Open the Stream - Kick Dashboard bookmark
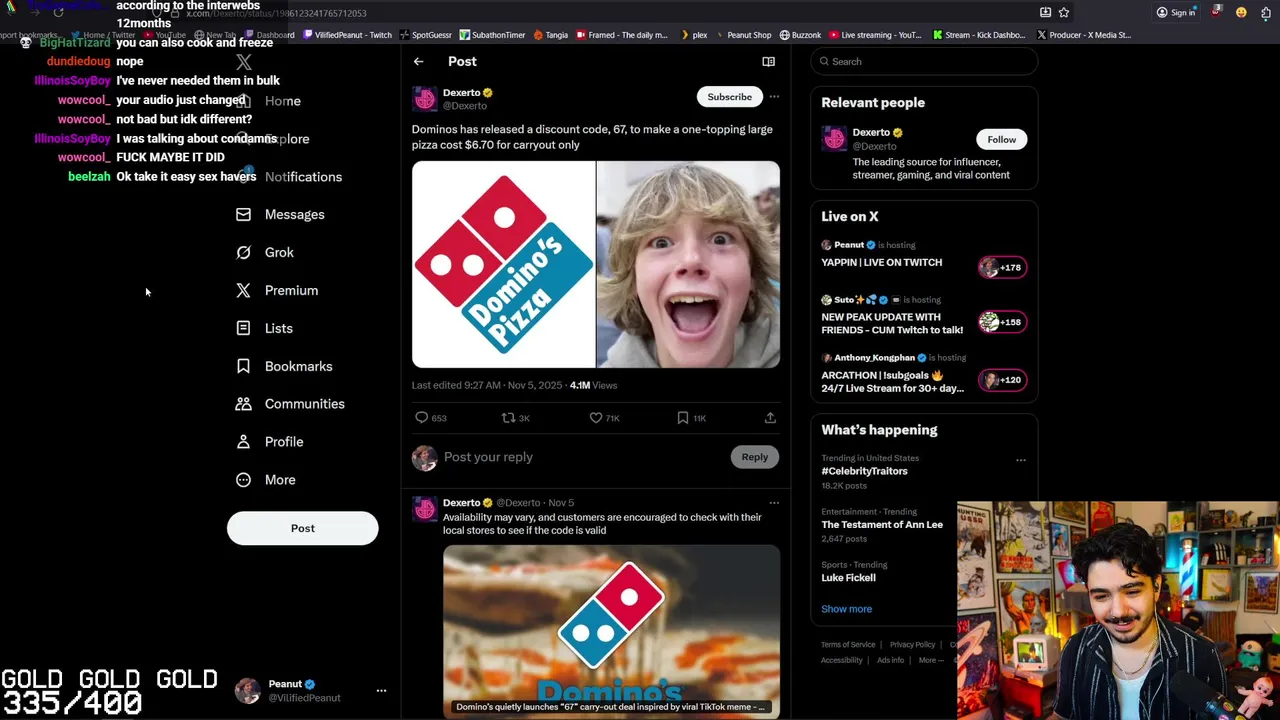This screenshot has height=720, width=1280. (x=979, y=35)
